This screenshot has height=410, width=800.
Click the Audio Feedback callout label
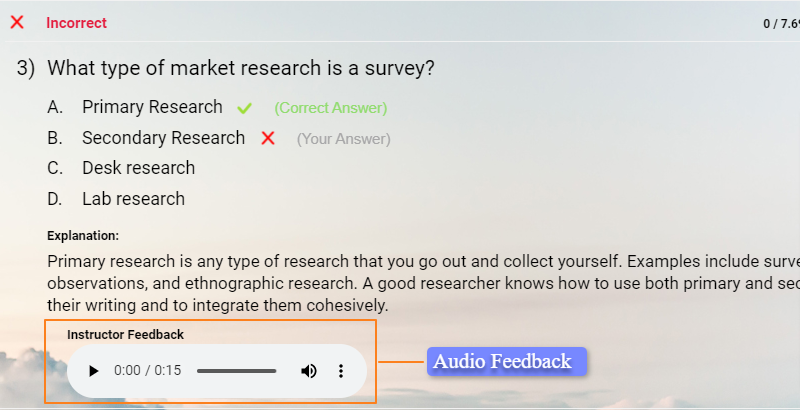point(503,361)
